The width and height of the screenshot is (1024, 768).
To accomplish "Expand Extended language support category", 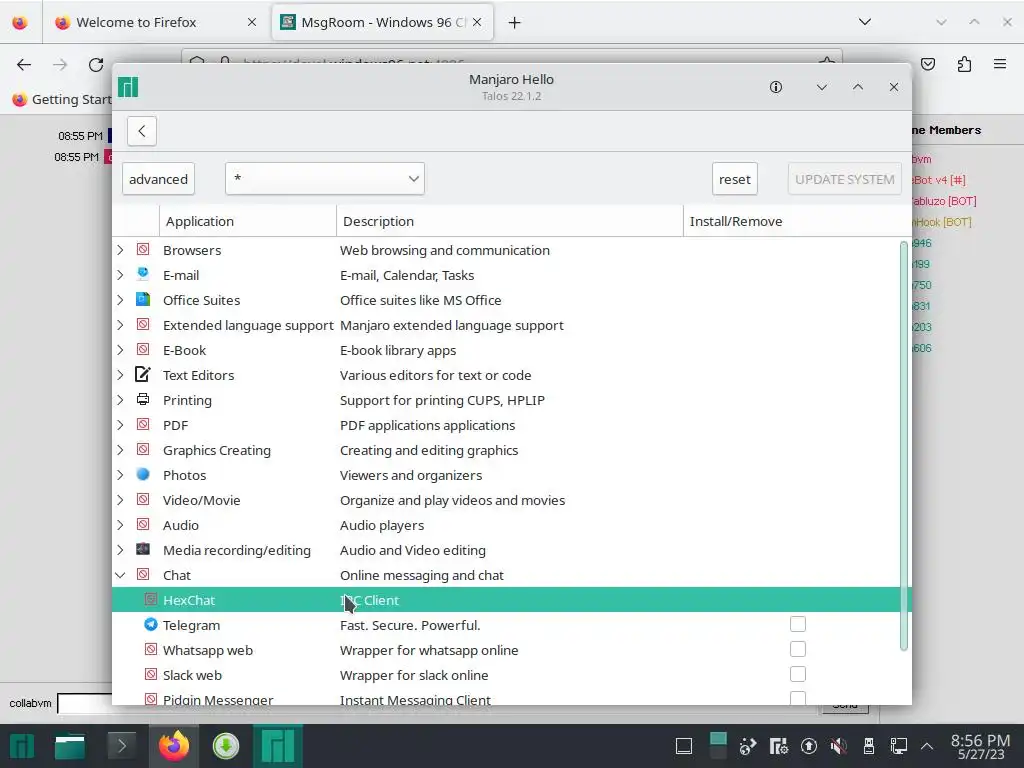I will coord(120,325).
